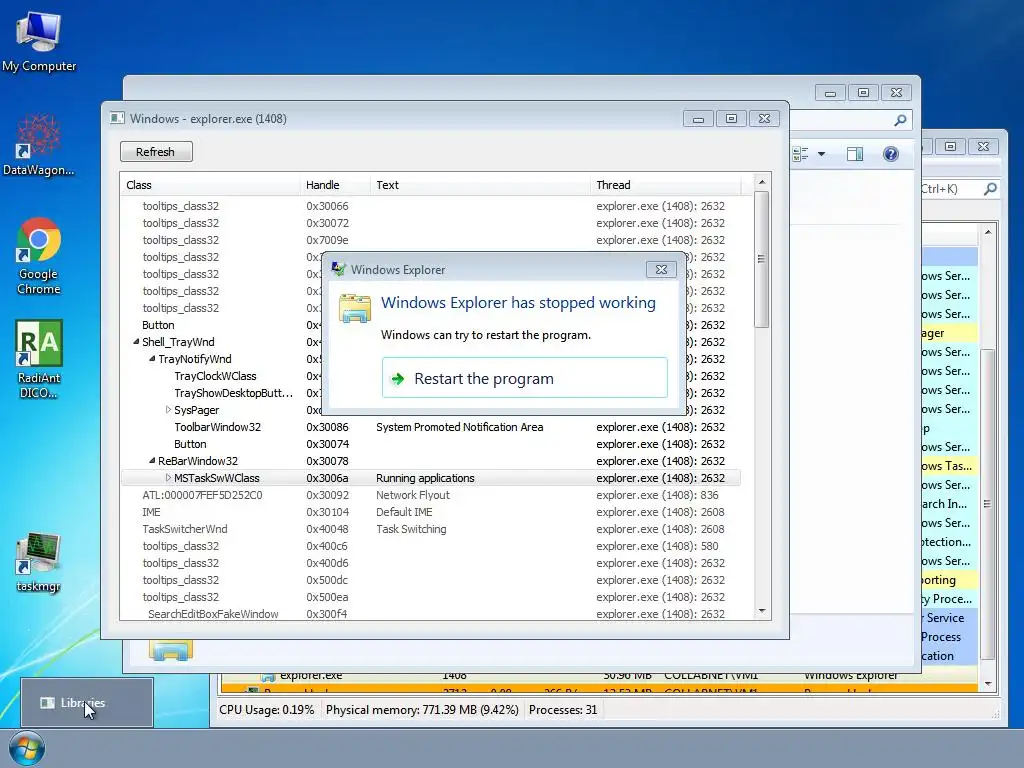Image resolution: width=1024 pixels, height=768 pixels.
Task: Select the ToolbarWindow32 row
Action: point(430,426)
